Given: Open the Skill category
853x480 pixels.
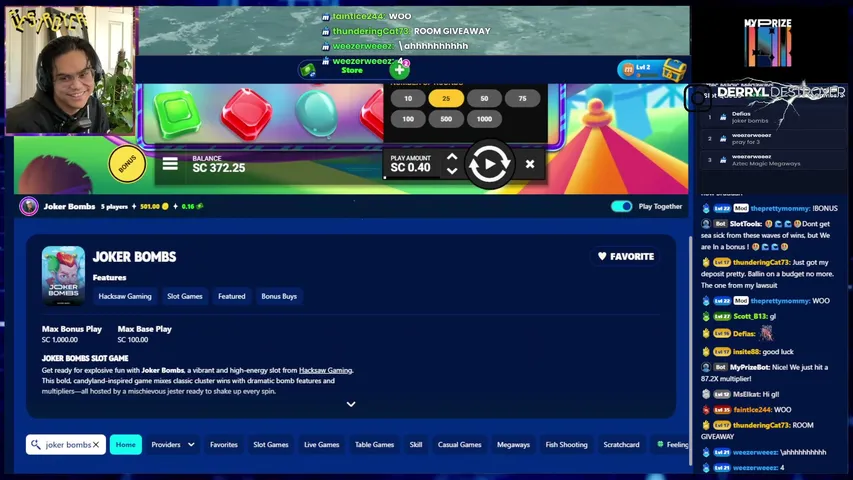Looking at the screenshot, I should click(416, 445).
